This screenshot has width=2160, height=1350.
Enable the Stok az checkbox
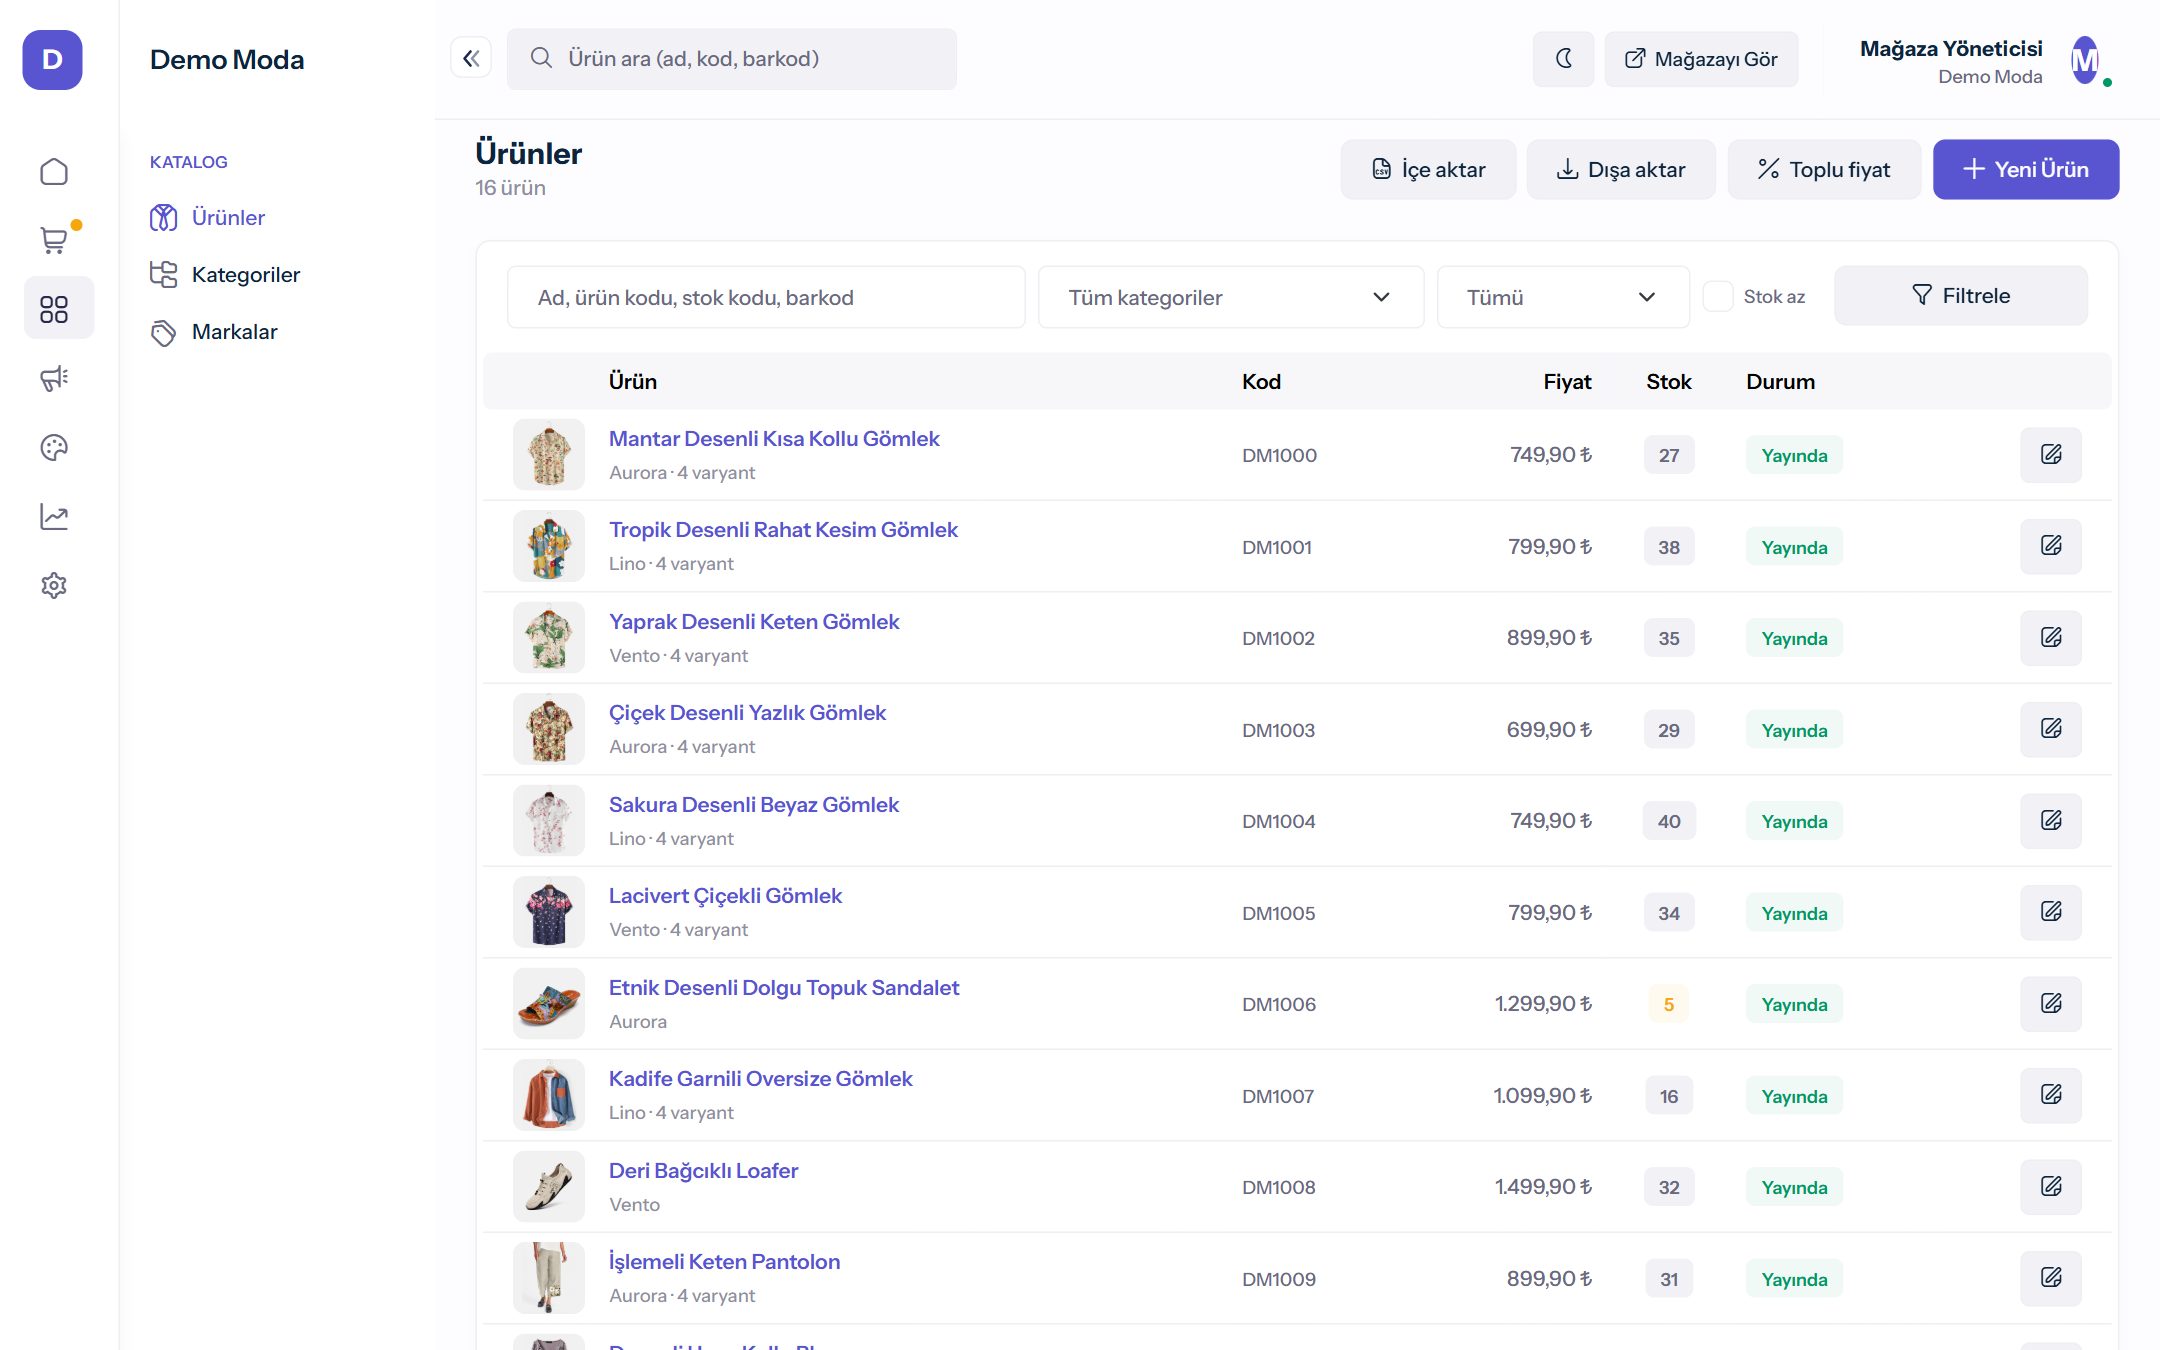point(1718,296)
